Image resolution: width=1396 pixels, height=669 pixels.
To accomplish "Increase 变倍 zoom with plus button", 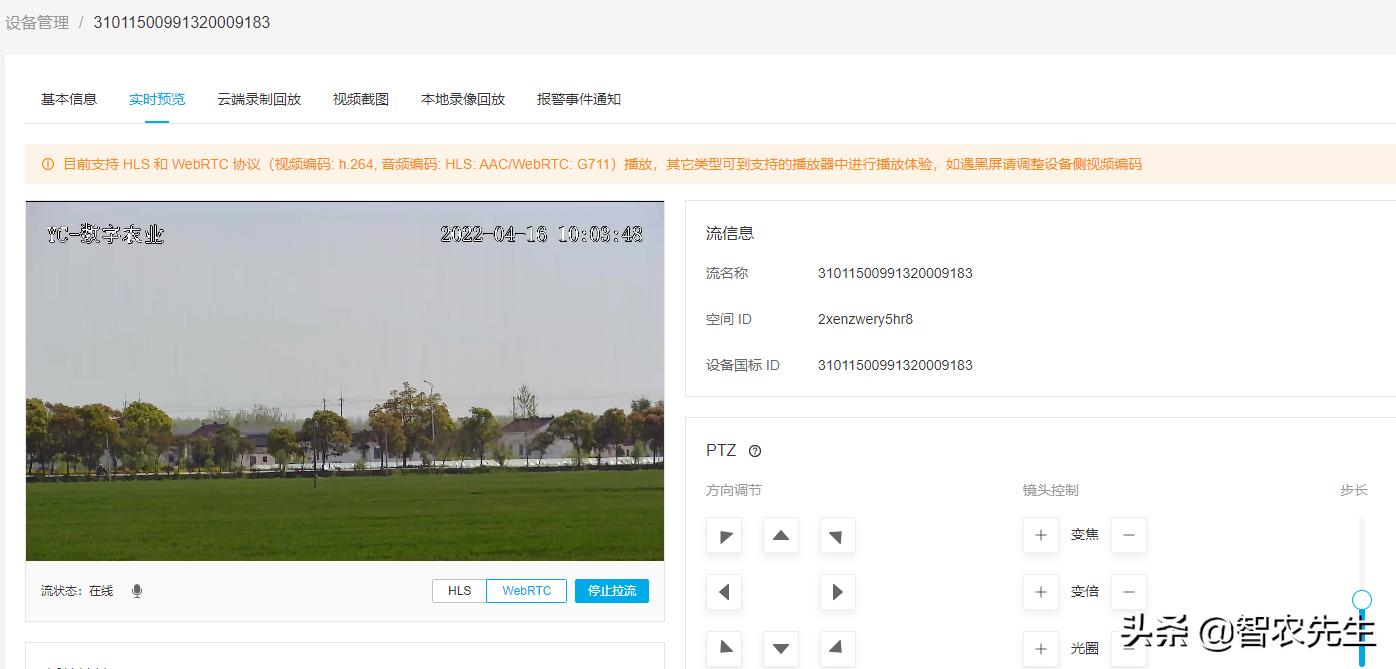I will pos(1040,592).
